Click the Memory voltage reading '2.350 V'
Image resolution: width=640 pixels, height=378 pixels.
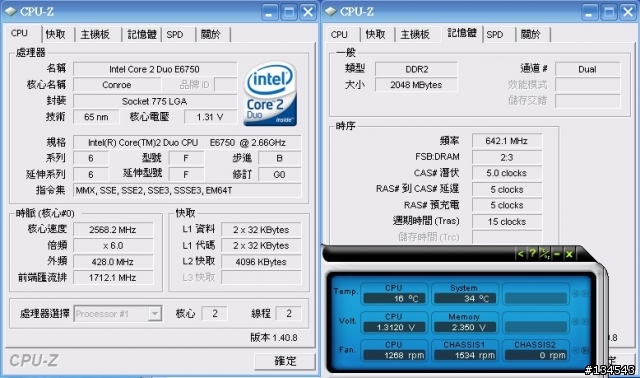(x=464, y=327)
